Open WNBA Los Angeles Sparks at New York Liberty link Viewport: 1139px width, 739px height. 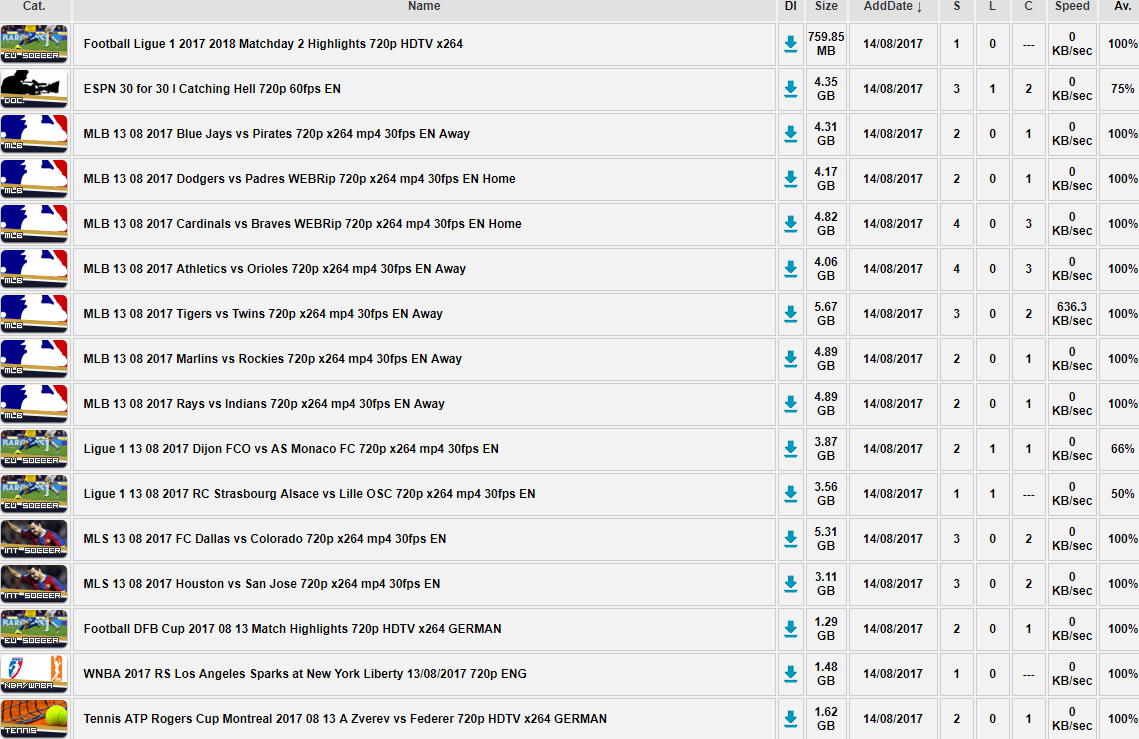(305, 674)
